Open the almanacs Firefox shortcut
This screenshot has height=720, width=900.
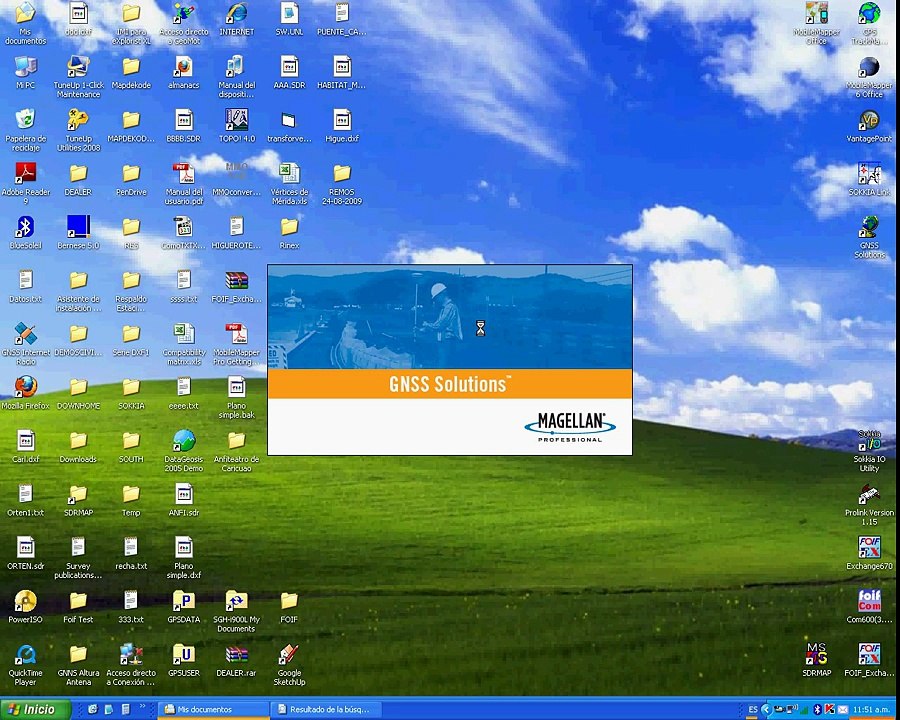click(x=184, y=68)
